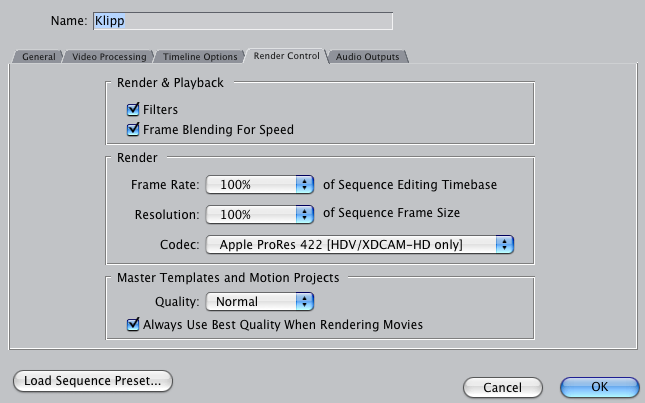
Task: Go to the Timeline Options tab
Action: point(200,57)
